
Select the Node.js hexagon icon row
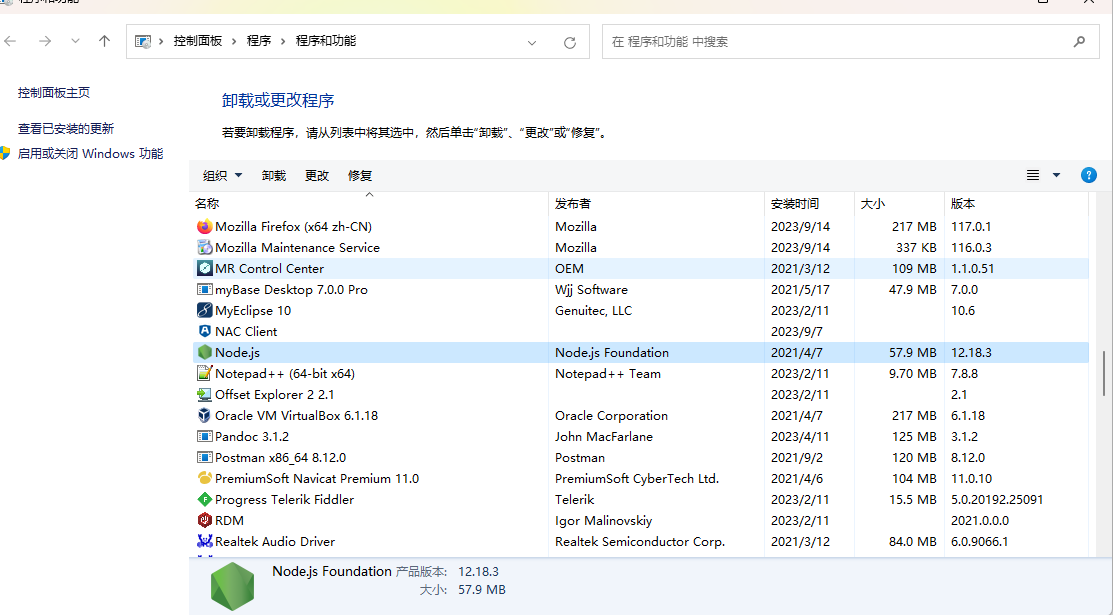pyautogui.click(x=205, y=353)
